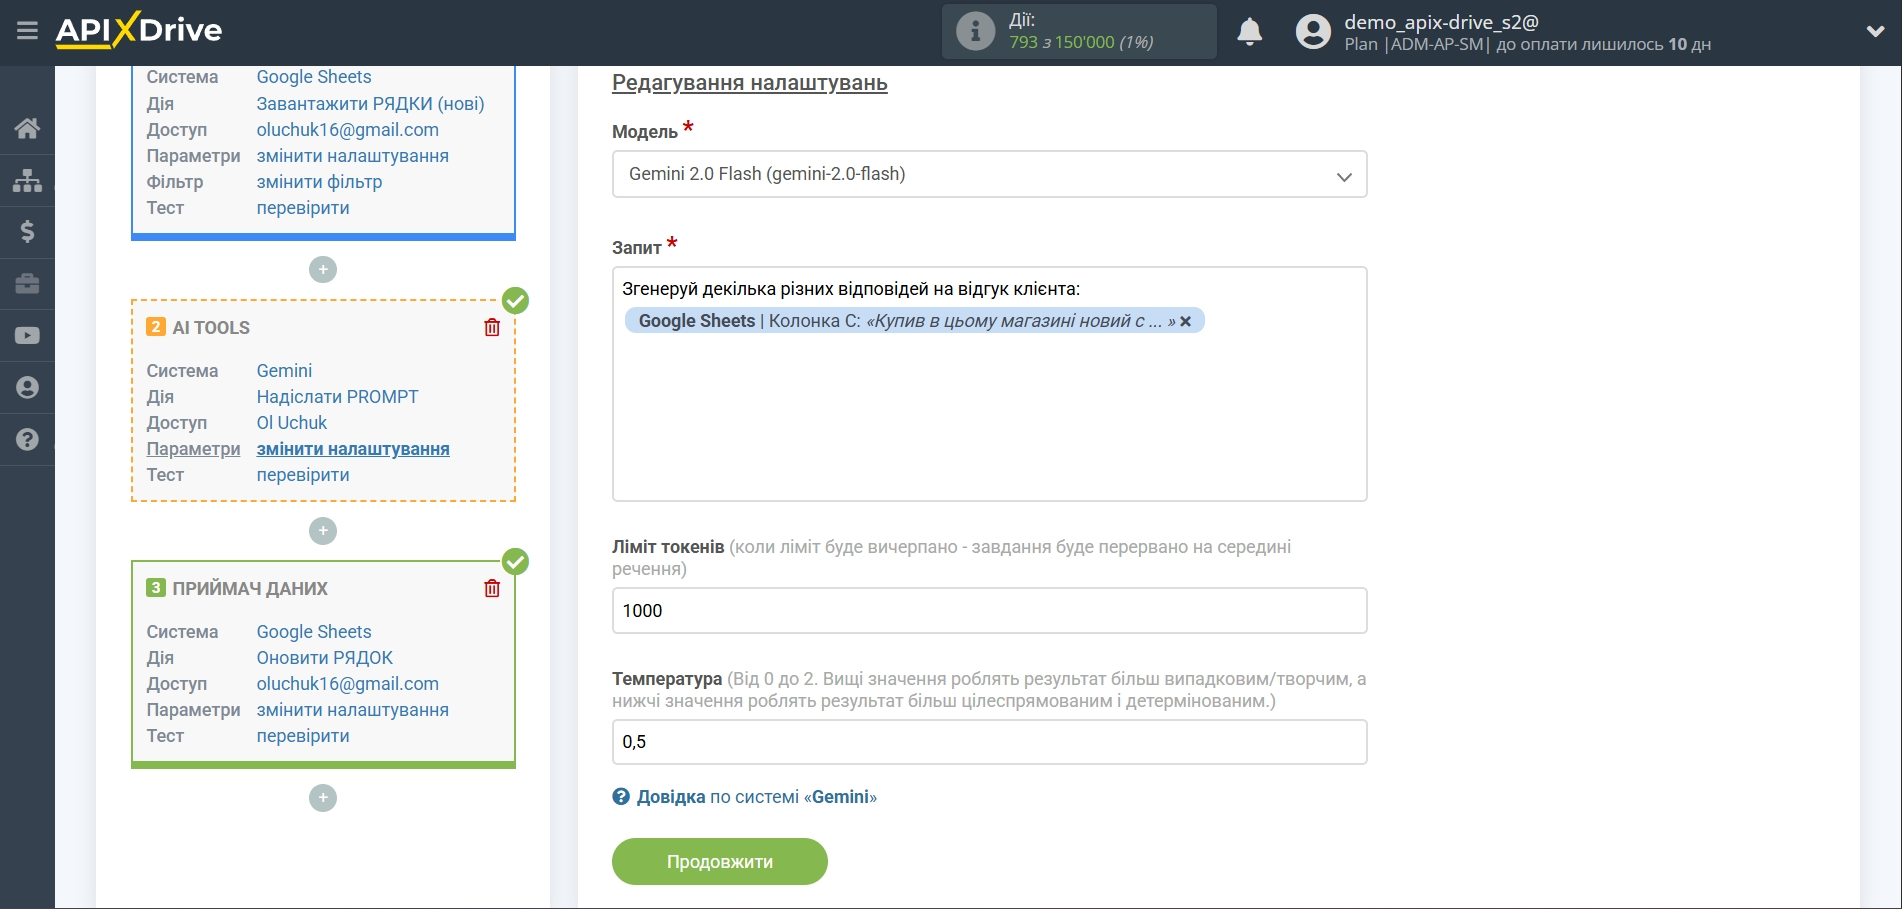Click Google Sheets system in ПРИЙМАЧ ДАНИХ
Screen dimensions: 1902x909
coord(314,632)
